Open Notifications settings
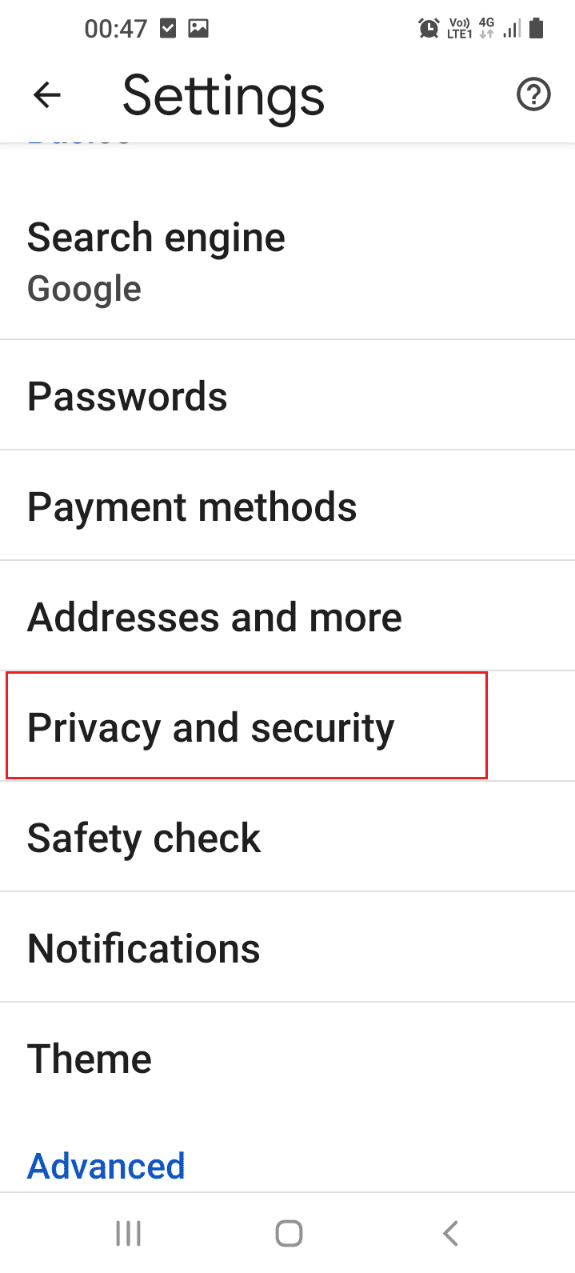 coord(287,947)
